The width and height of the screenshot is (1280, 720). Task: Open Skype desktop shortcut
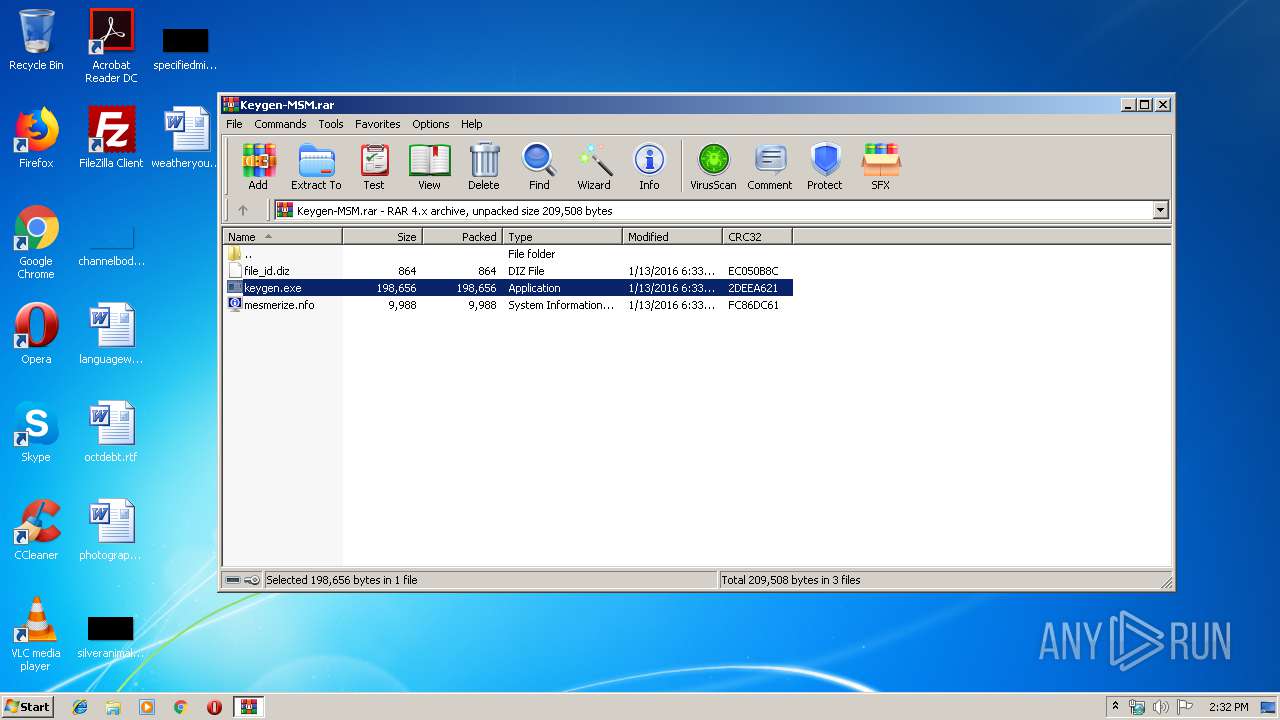[x=36, y=432]
